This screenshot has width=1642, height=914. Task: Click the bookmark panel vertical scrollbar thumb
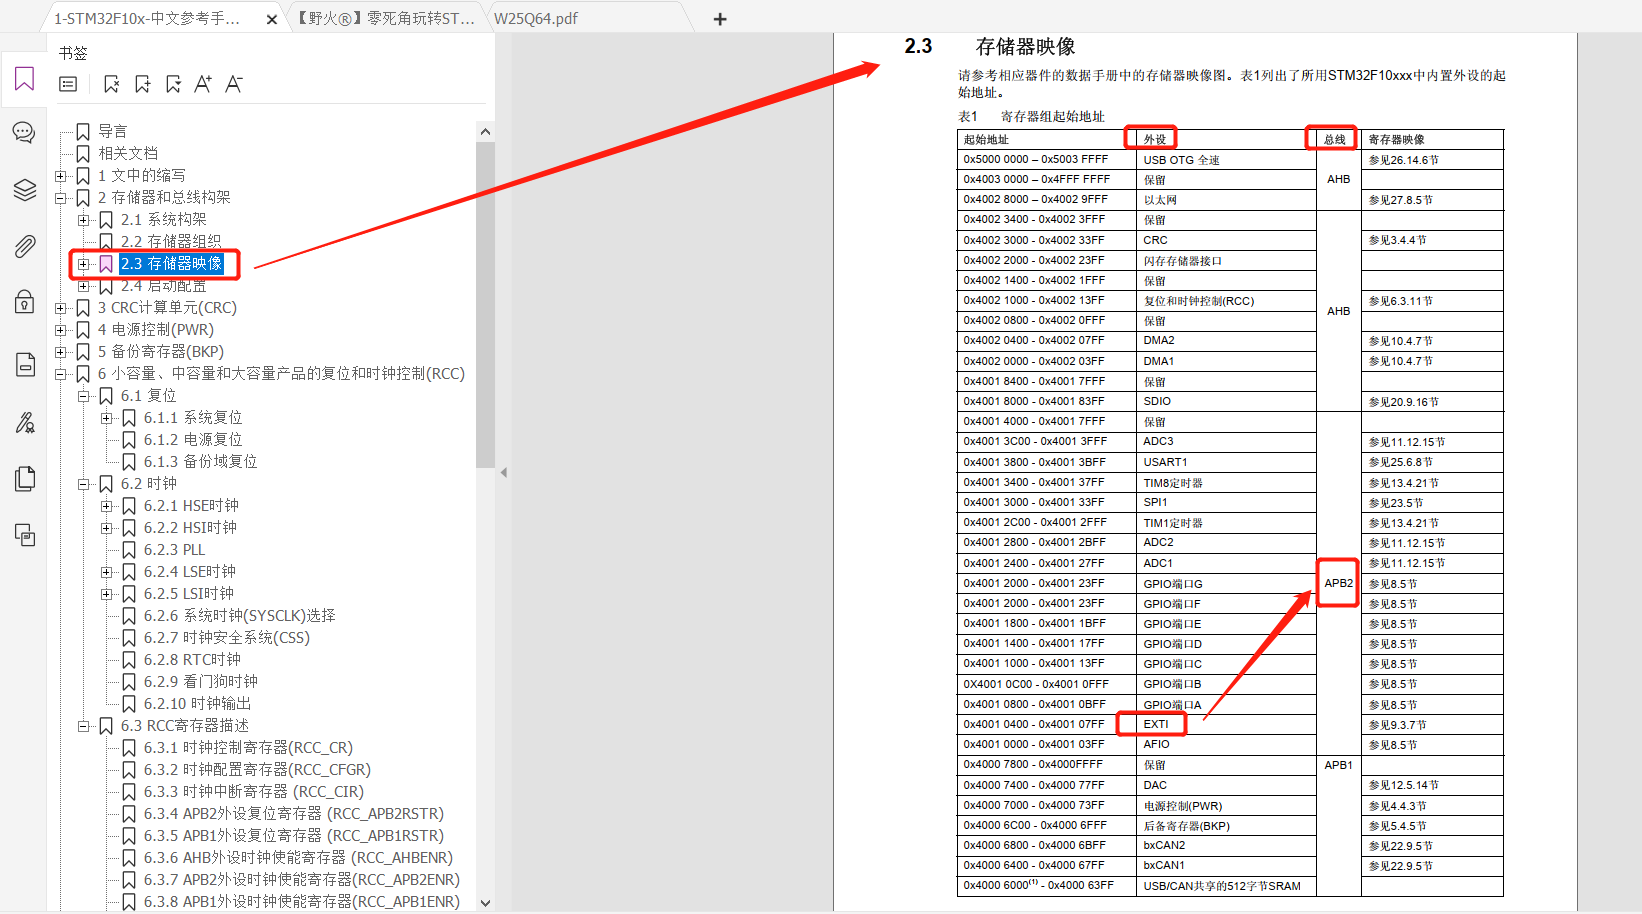(x=485, y=305)
